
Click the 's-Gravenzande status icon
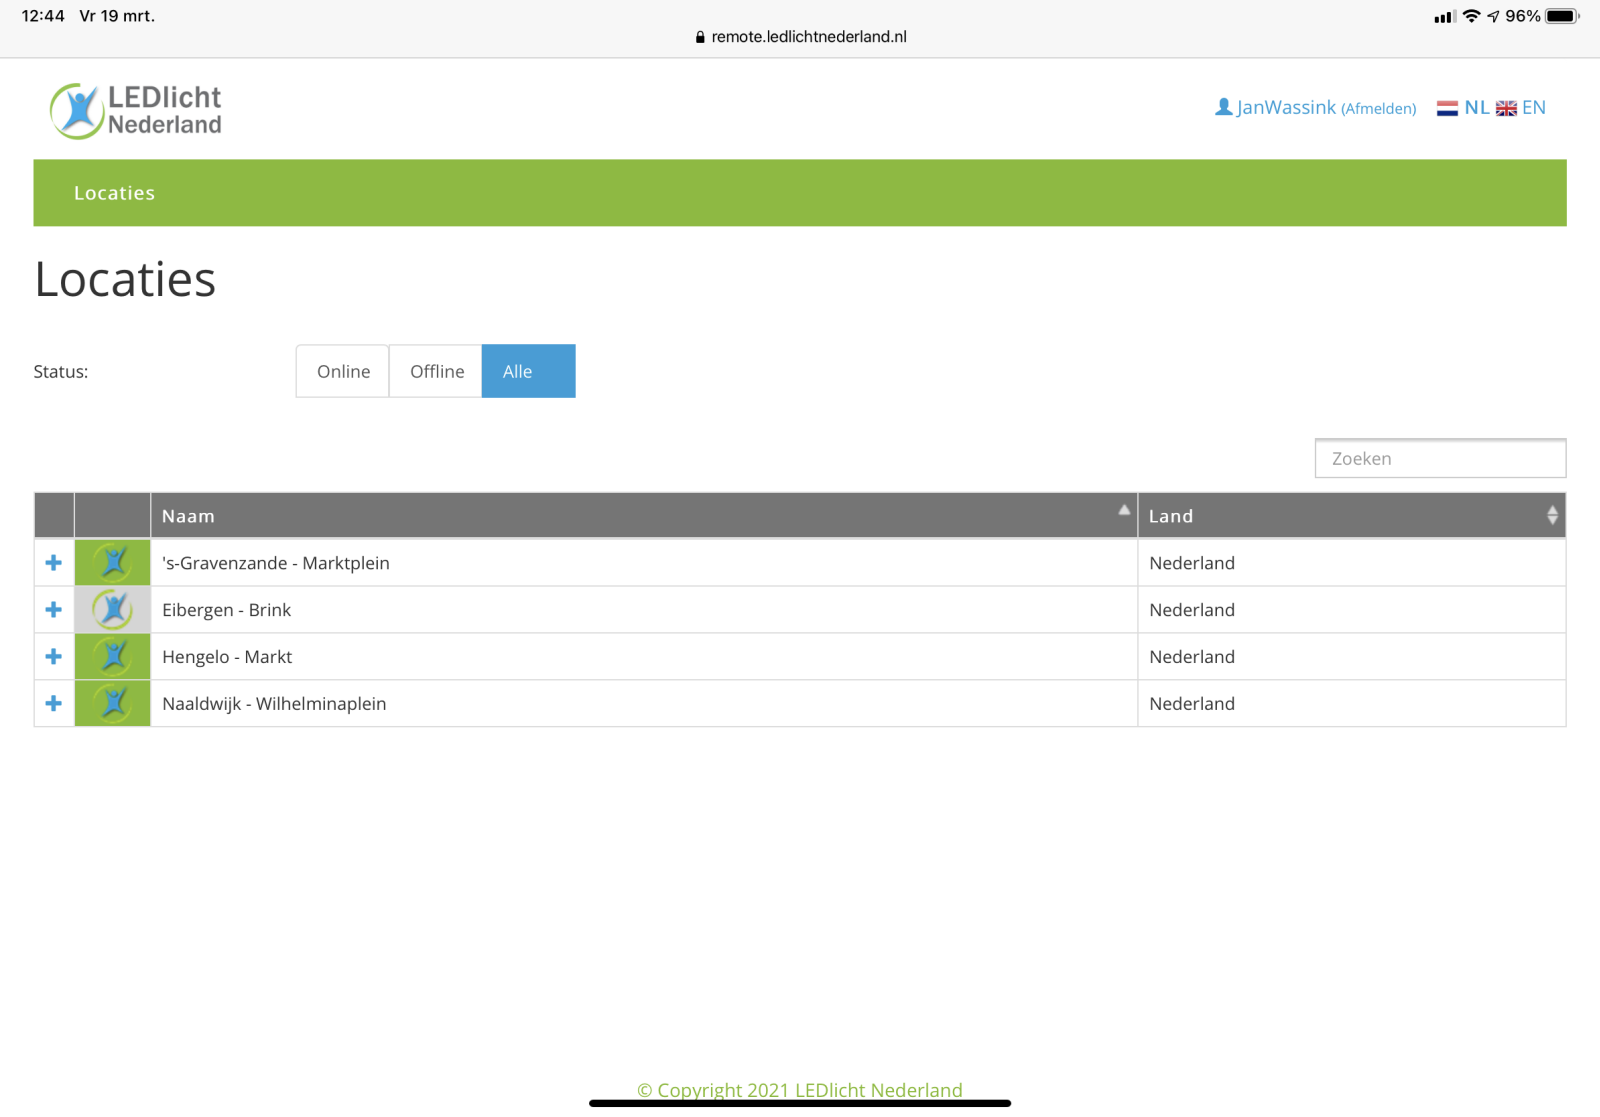click(x=113, y=563)
